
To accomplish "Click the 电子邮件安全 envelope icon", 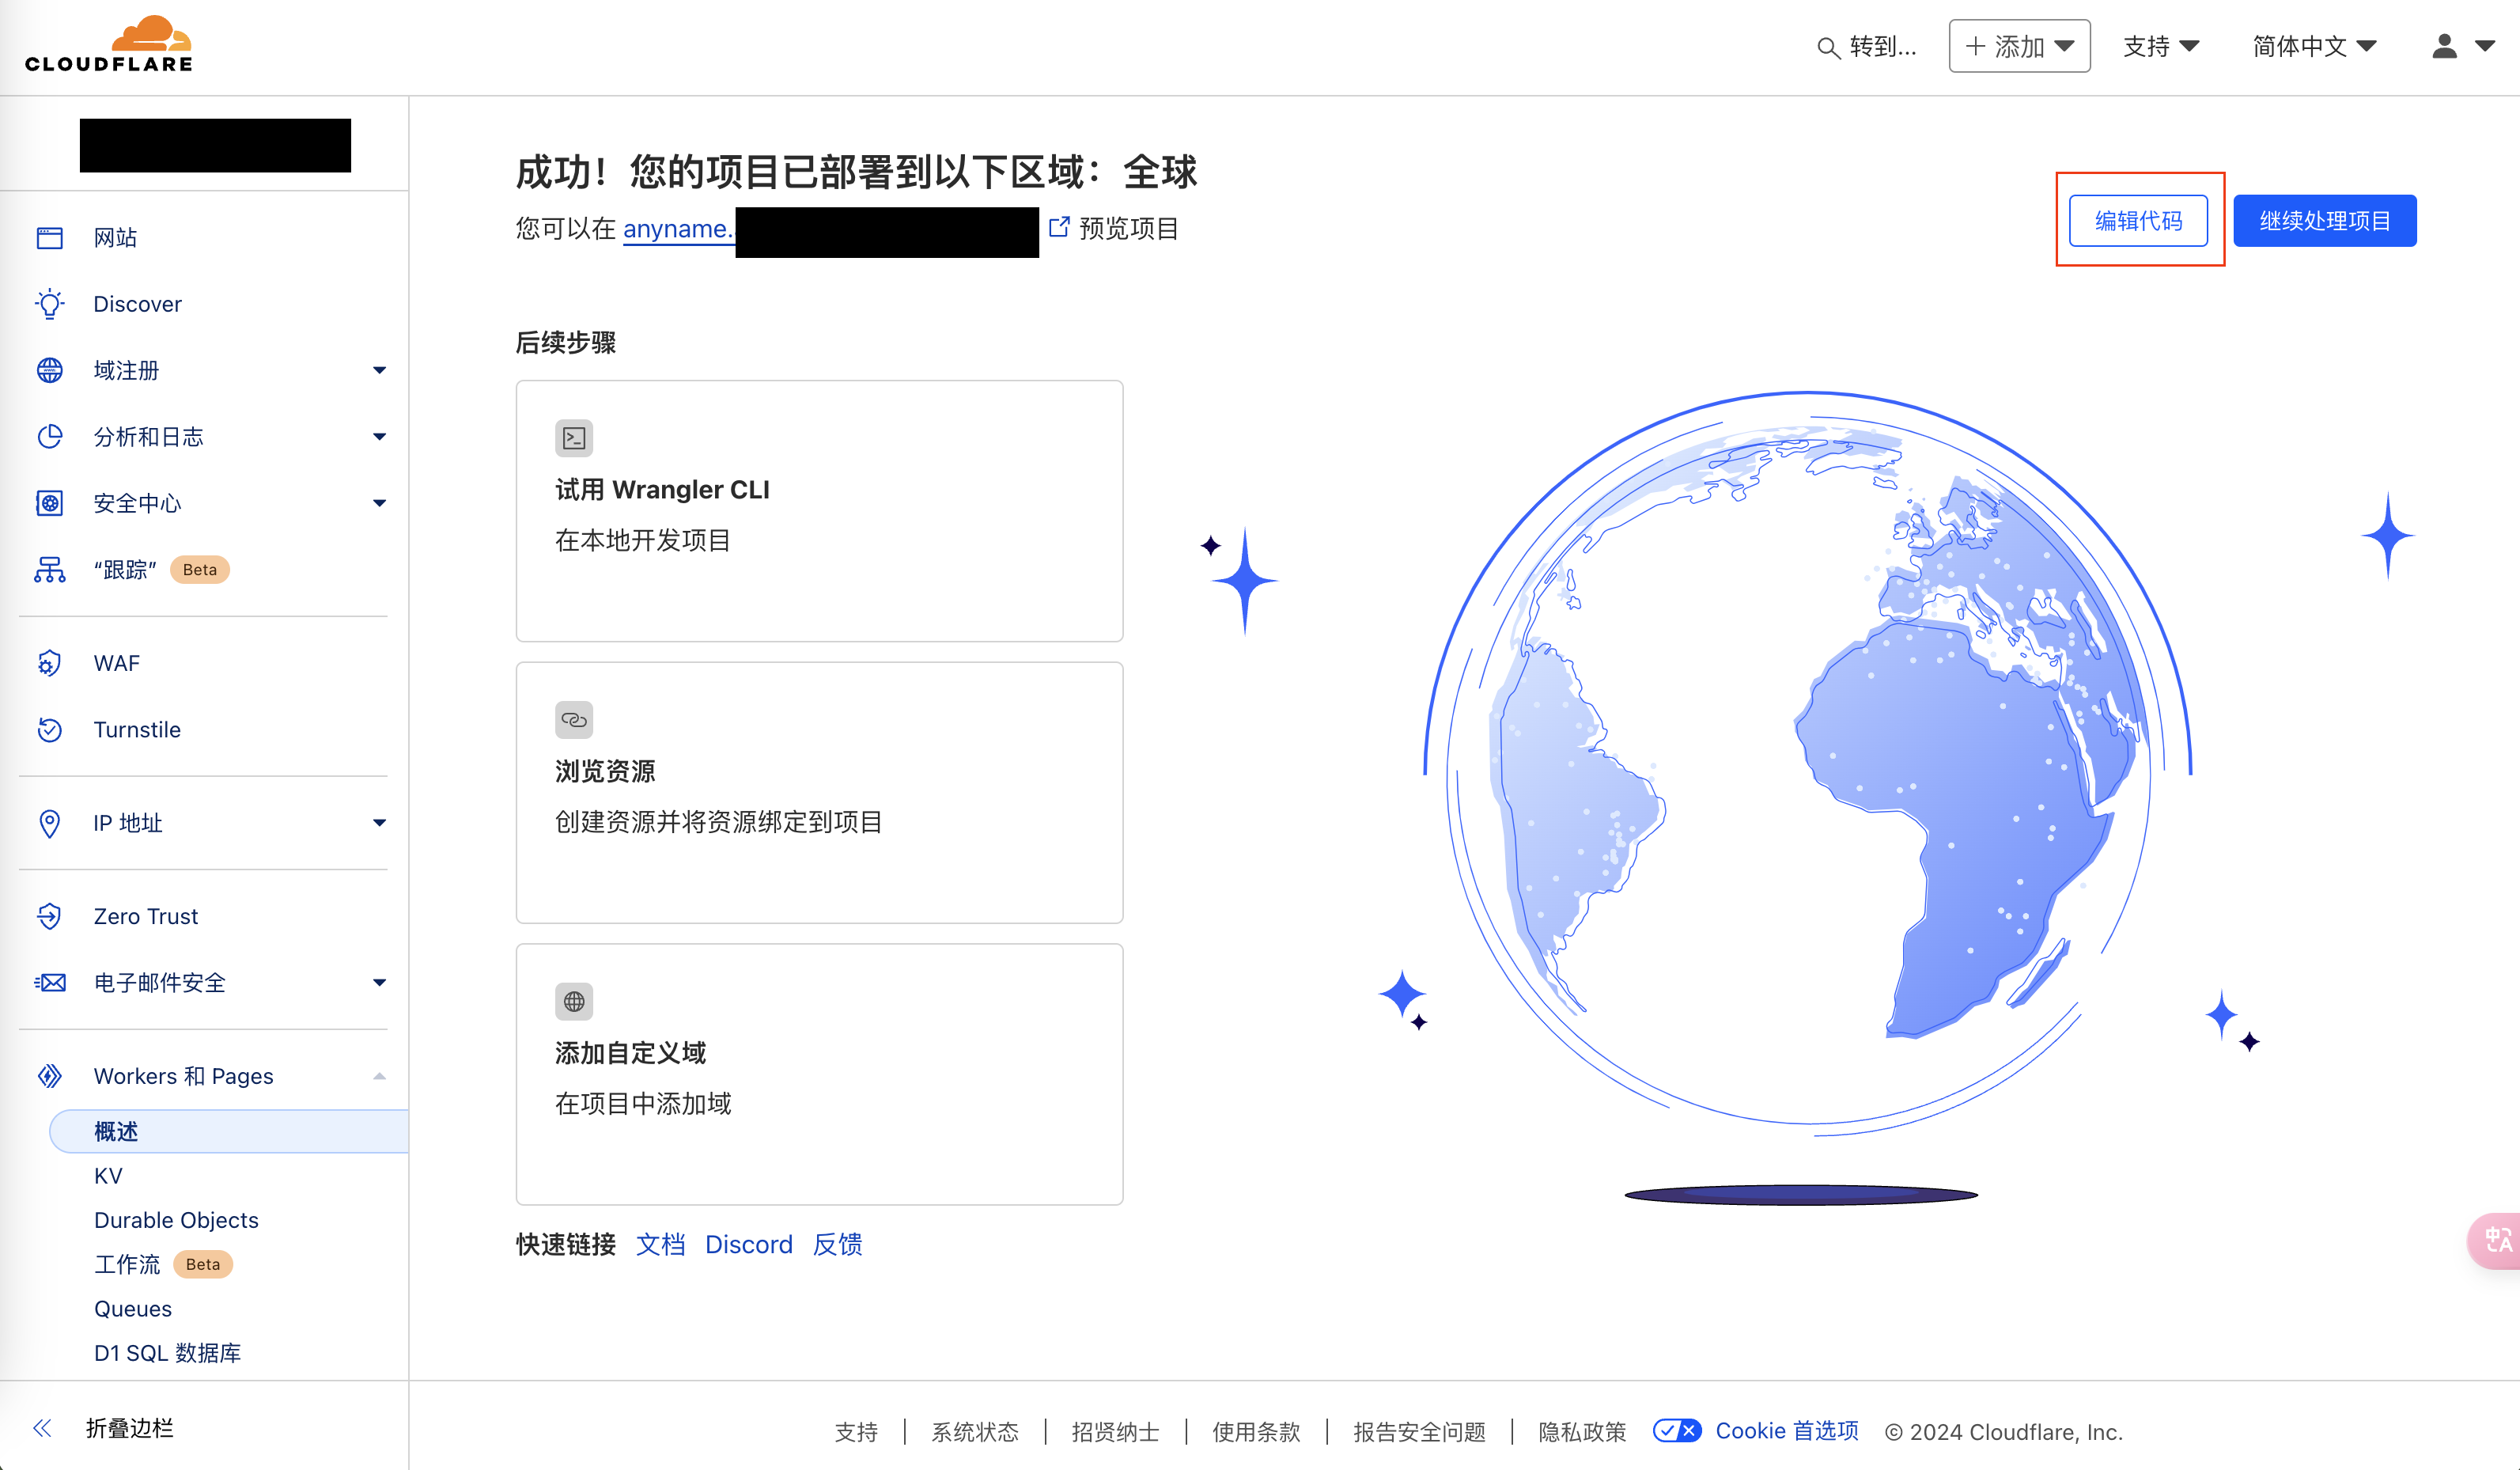I will pyautogui.click(x=50, y=983).
